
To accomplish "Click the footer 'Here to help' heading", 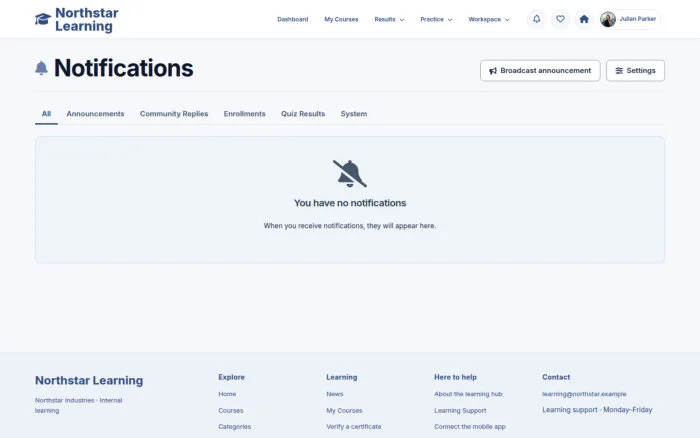I will [x=455, y=377].
